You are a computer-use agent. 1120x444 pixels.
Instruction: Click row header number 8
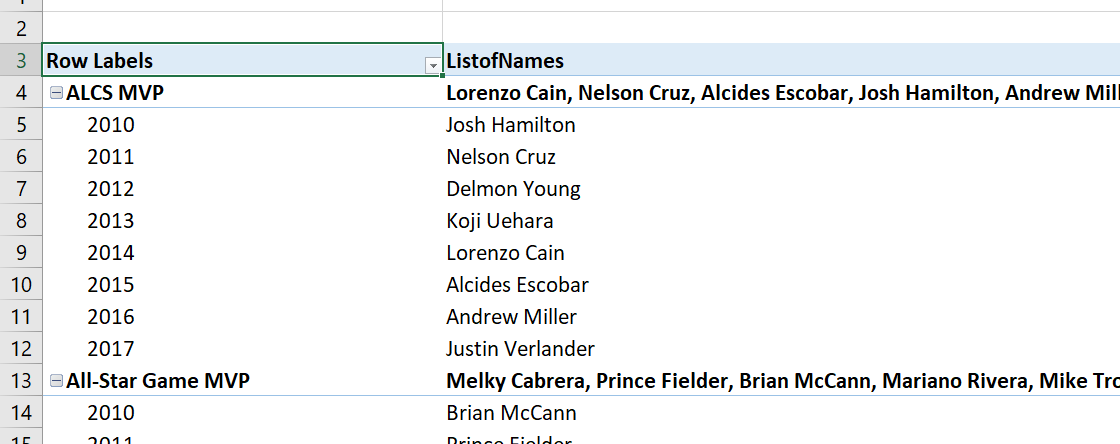point(20,221)
